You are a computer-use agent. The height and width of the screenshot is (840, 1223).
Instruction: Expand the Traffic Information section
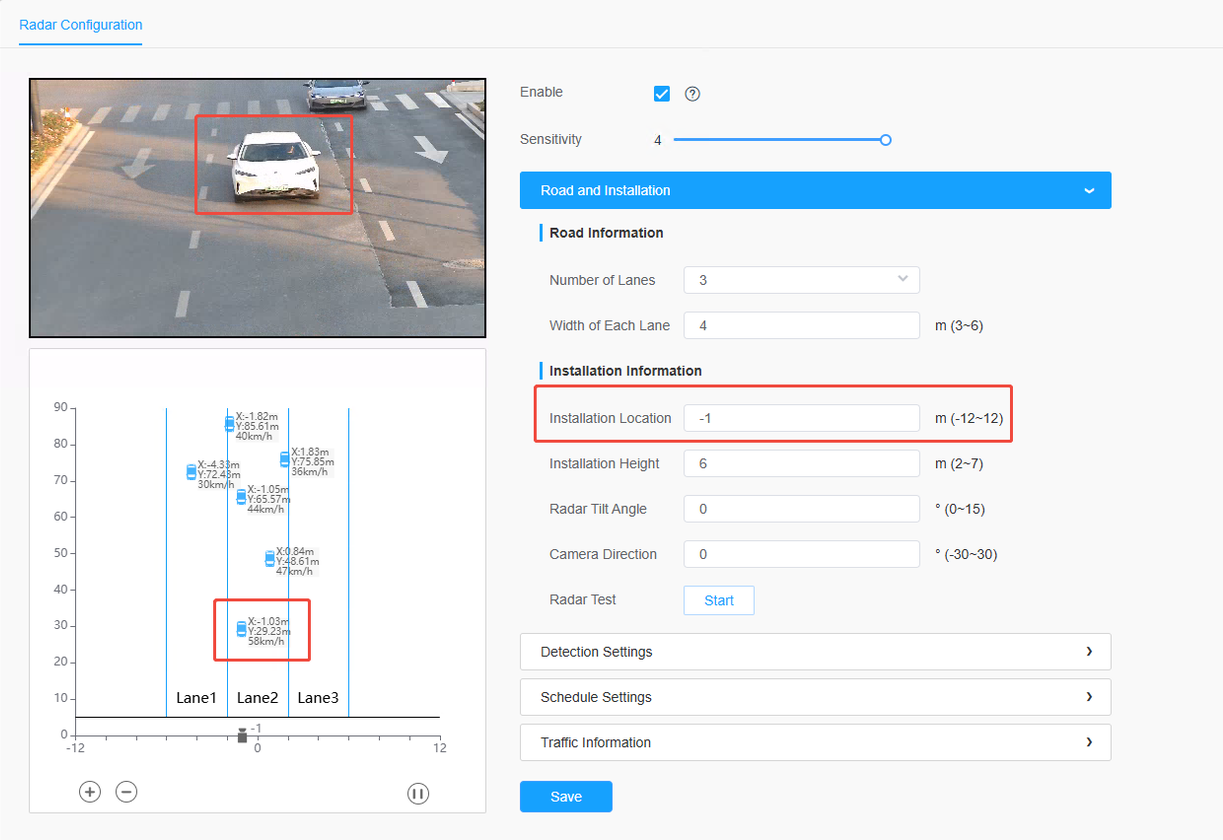click(x=815, y=742)
